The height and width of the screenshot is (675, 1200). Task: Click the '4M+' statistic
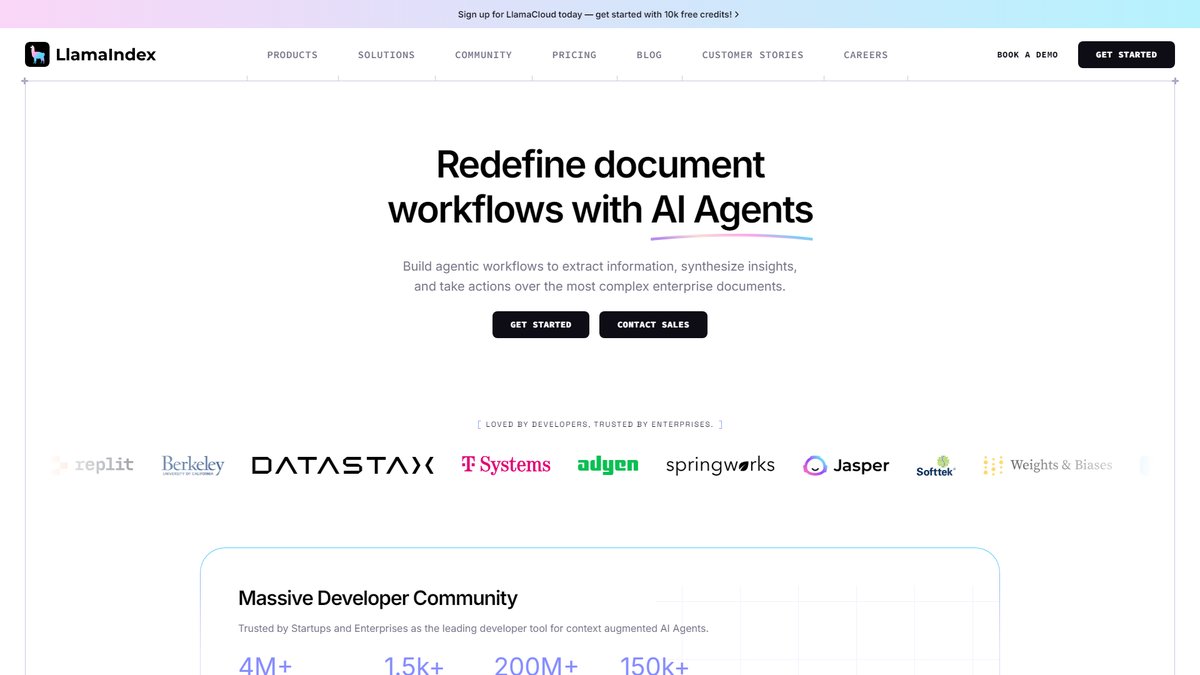265,665
